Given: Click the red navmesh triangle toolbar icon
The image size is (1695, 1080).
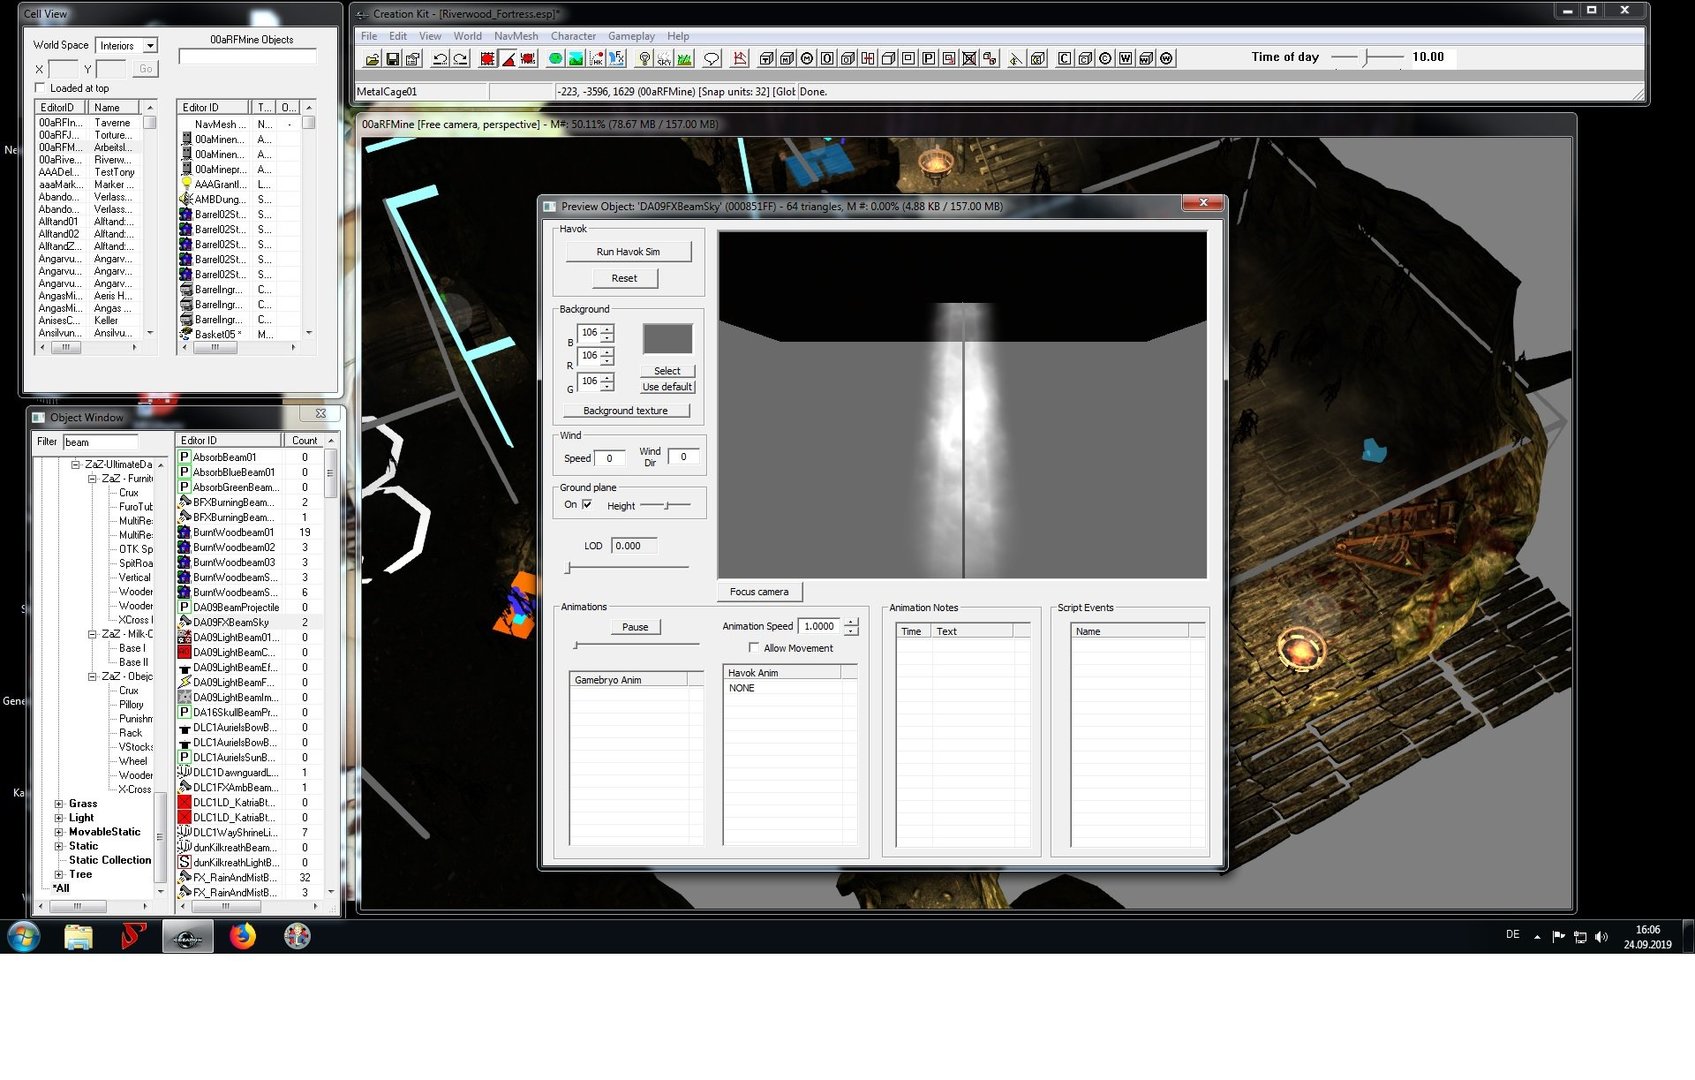Looking at the screenshot, I should pos(740,59).
